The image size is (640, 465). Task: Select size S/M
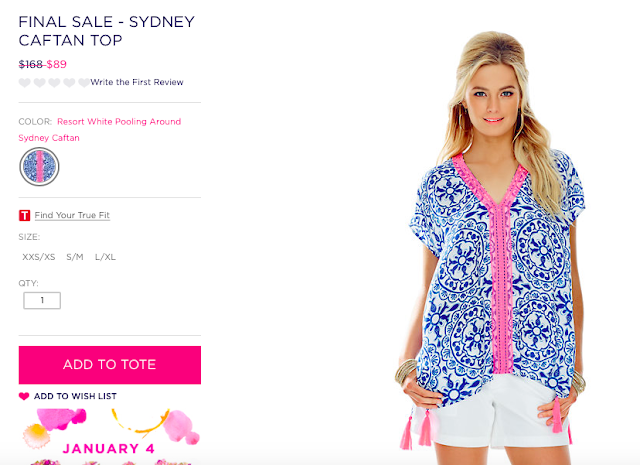(75, 257)
